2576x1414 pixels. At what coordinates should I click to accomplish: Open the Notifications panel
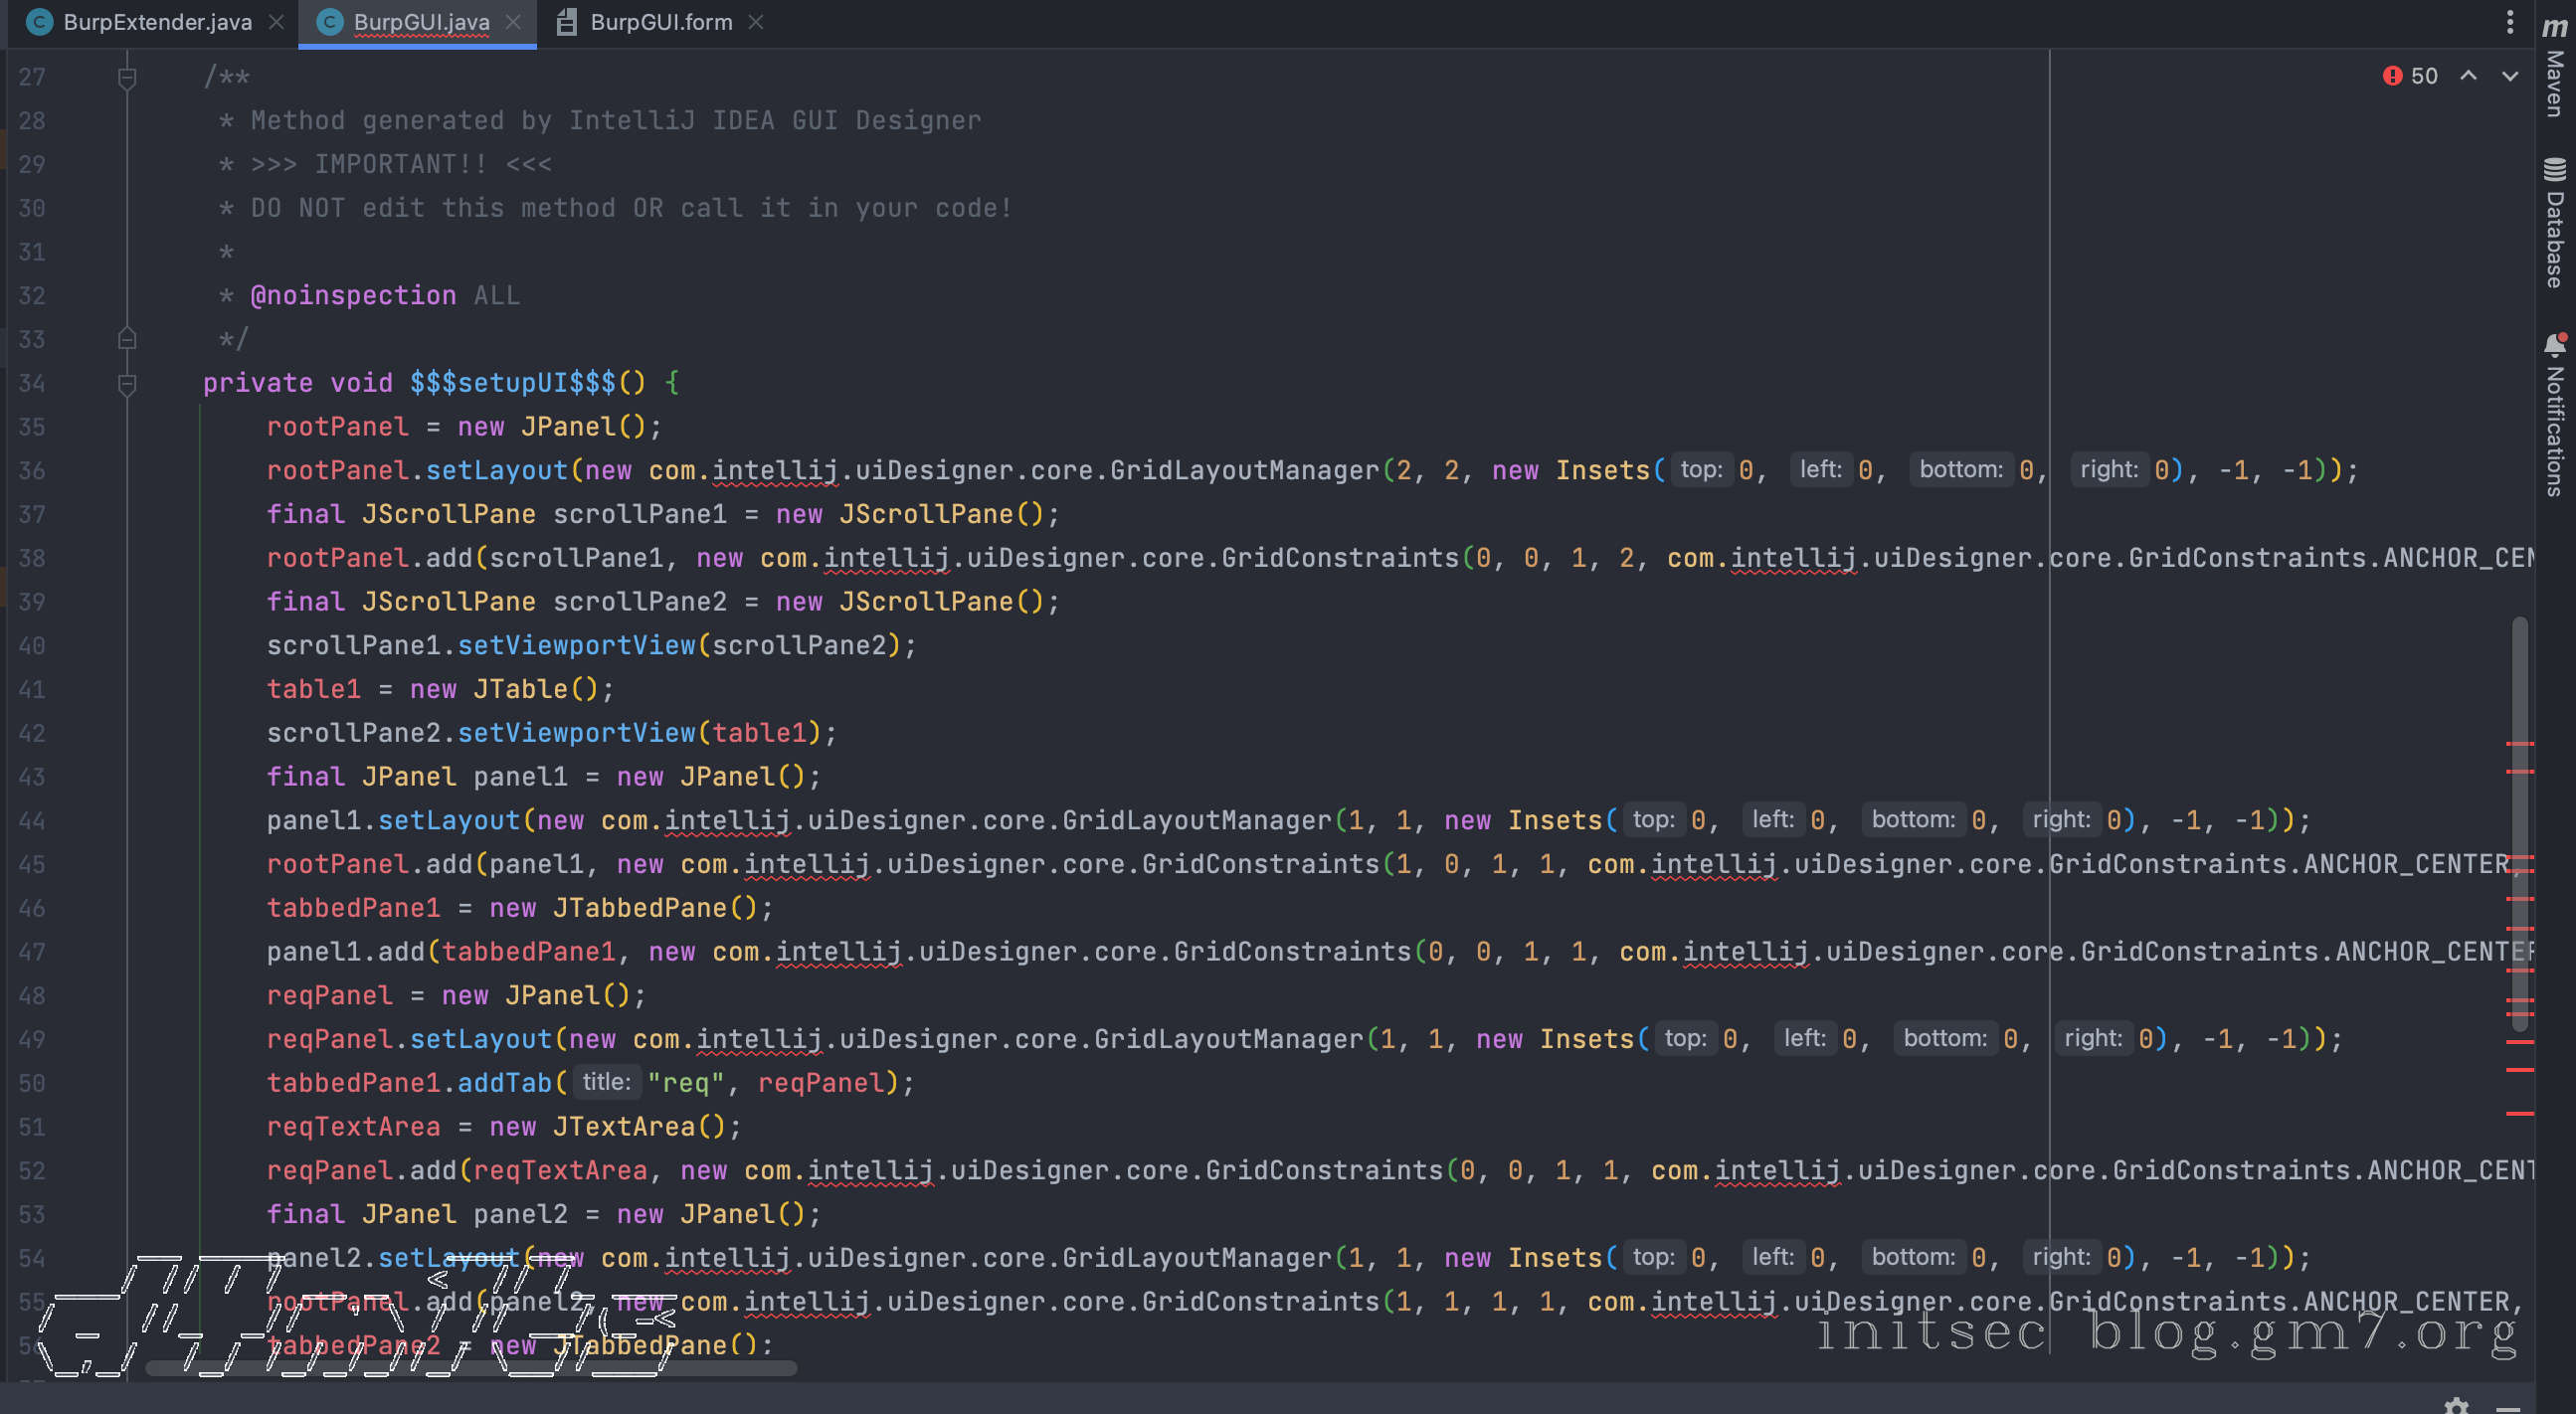click(2555, 414)
